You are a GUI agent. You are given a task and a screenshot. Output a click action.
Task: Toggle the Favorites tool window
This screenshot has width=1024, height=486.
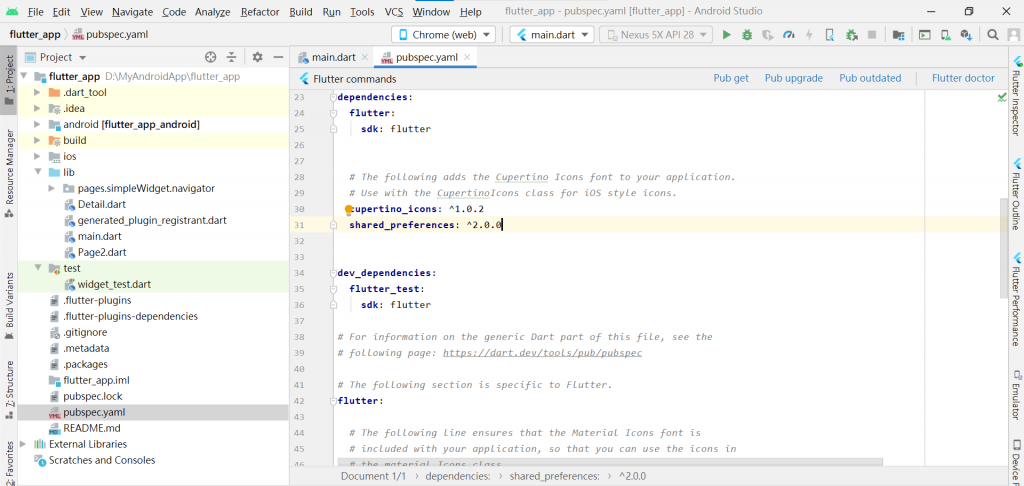point(9,462)
